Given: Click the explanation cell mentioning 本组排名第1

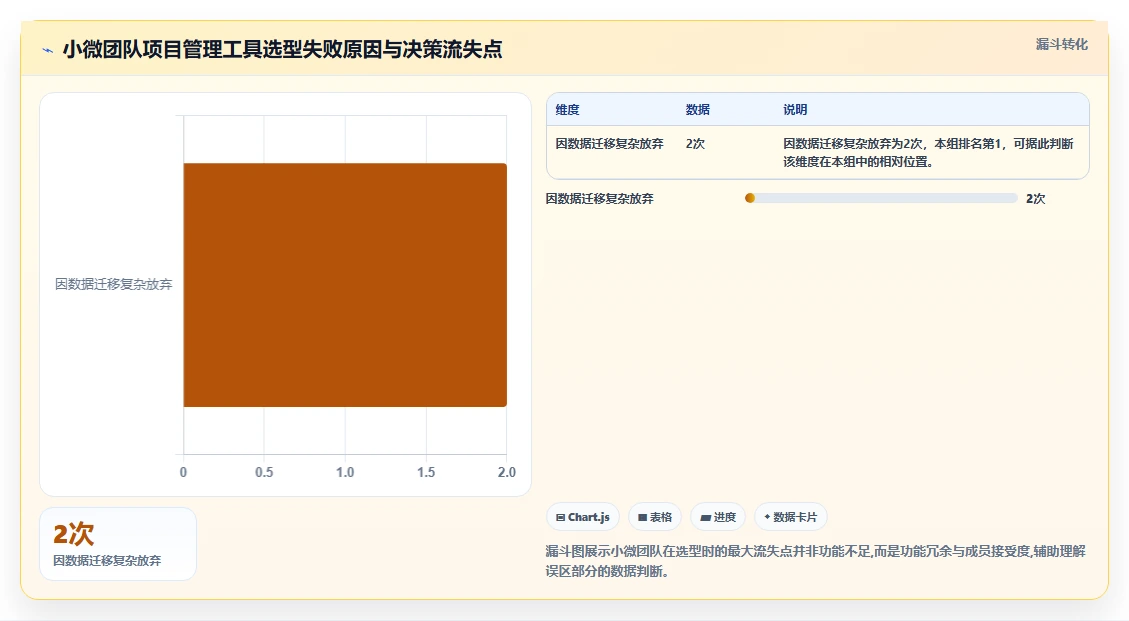Looking at the screenshot, I should click(928, 153).
